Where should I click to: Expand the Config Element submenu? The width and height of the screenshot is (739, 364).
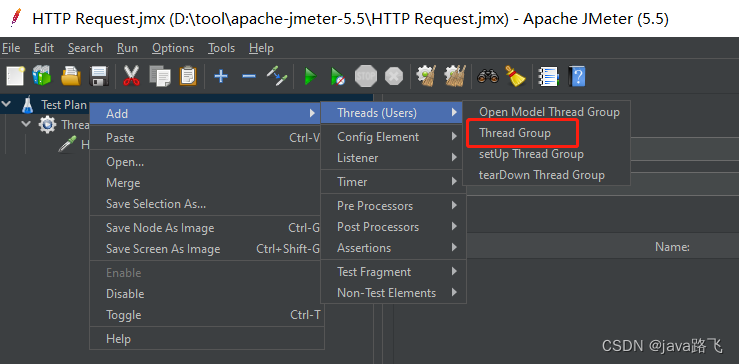[393, 137]
